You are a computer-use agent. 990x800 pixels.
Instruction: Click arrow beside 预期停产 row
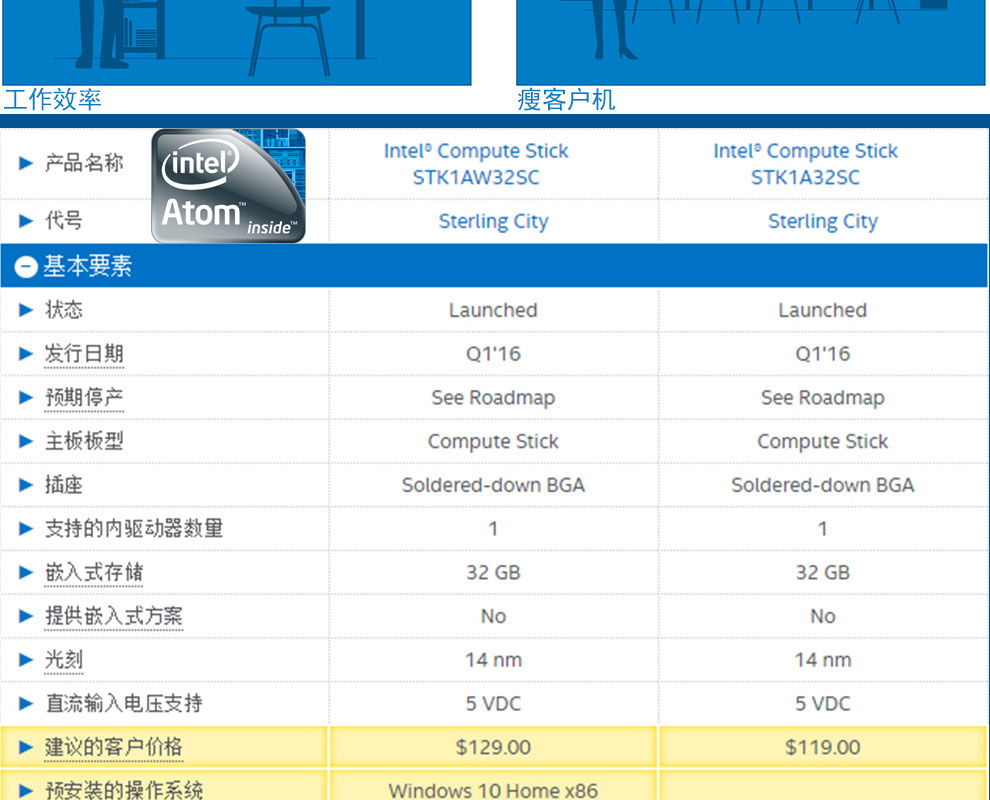pyautogui.click(x=26, y=398)
